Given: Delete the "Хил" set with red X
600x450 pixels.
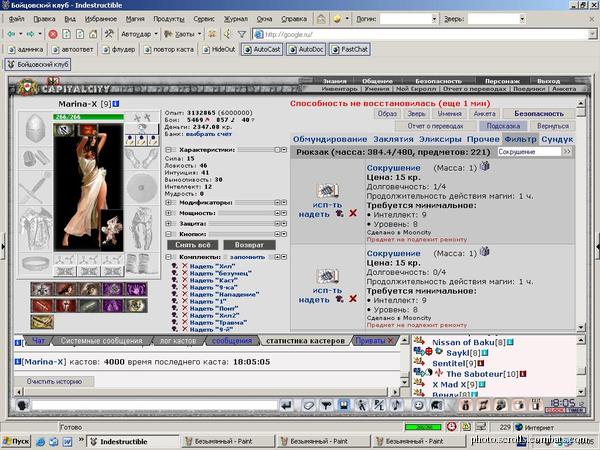Looking at the screenshot, I should tap(185, 266).
